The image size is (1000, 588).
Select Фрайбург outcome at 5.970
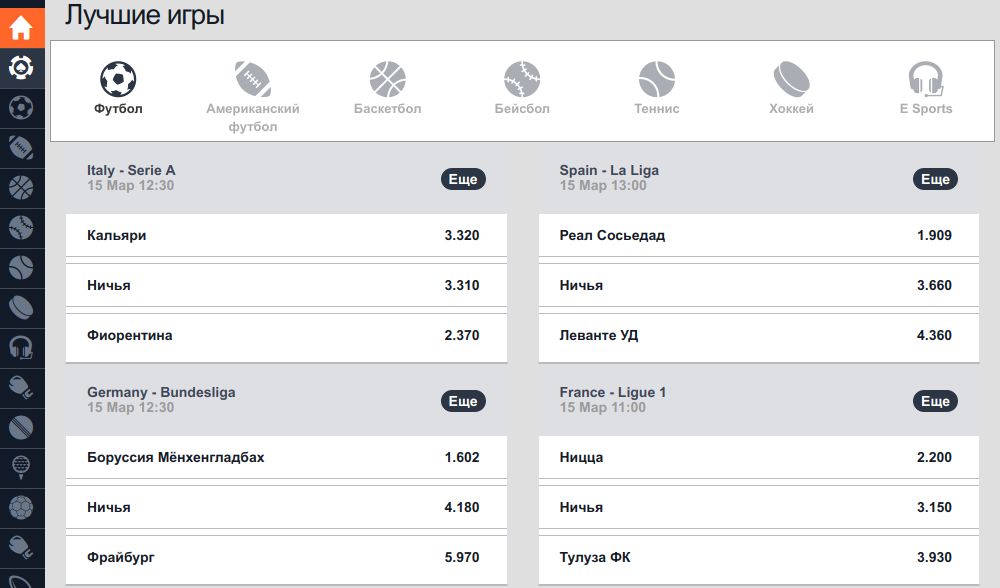286,557
